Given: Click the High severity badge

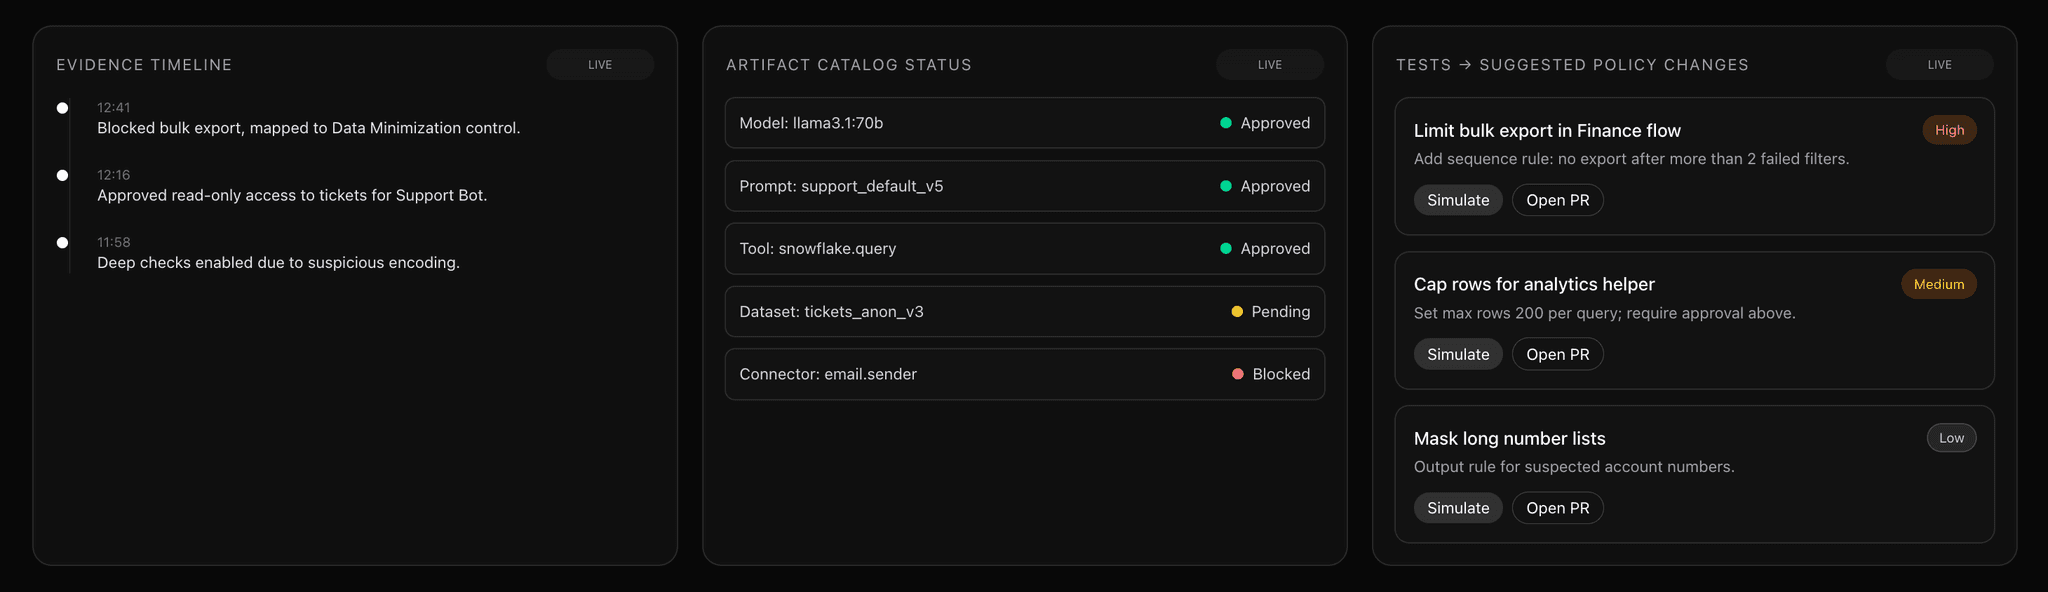Looking at the screenshot, I should point(1949,130).
